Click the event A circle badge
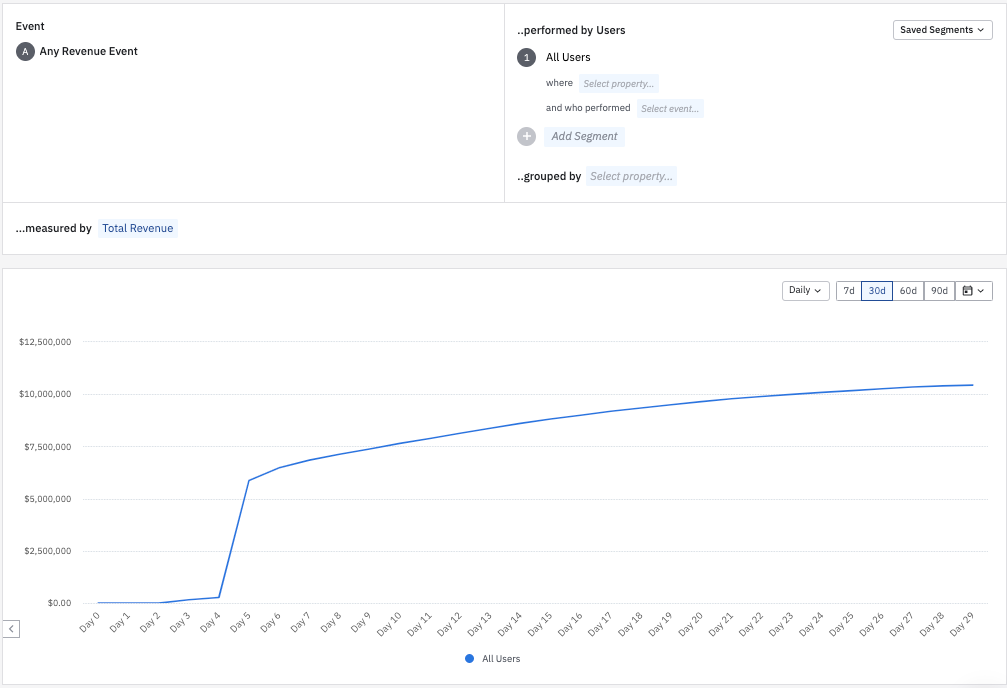The height and width of the screenshot is (688, 1007). [26, 51]
